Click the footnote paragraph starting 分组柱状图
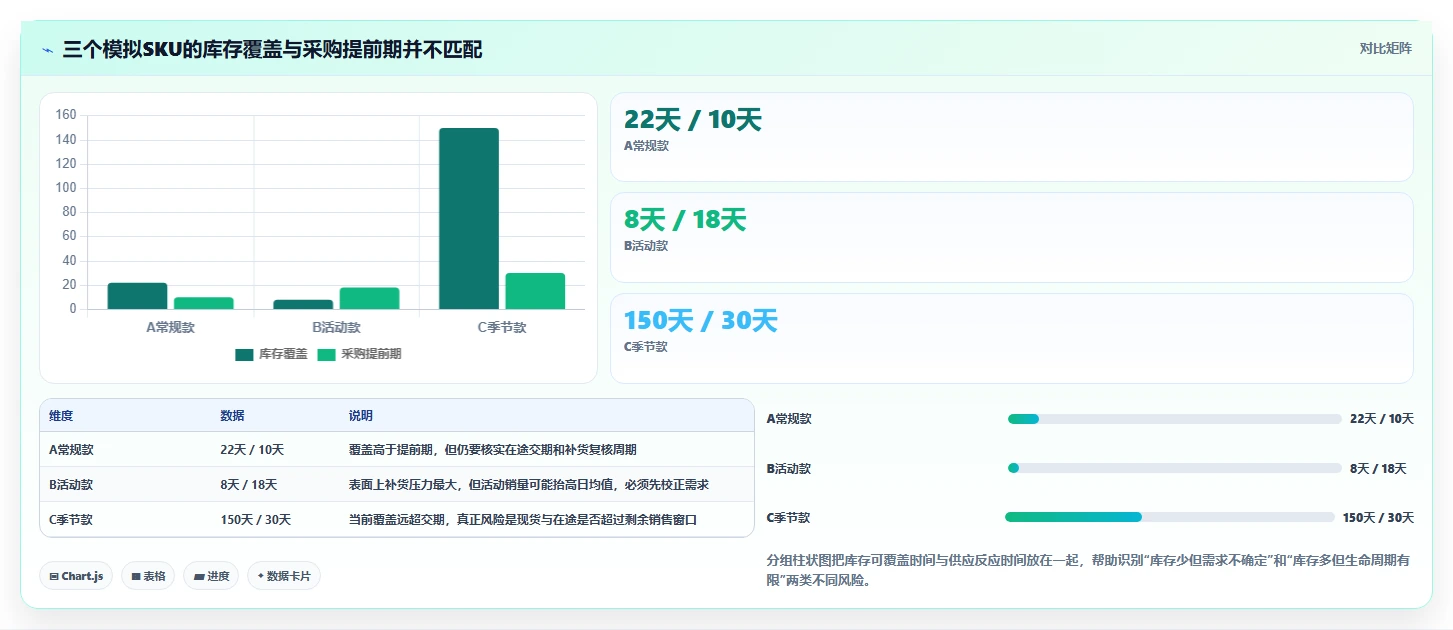This screenshot has width=1453, height=630. [x=1089, y=570]
